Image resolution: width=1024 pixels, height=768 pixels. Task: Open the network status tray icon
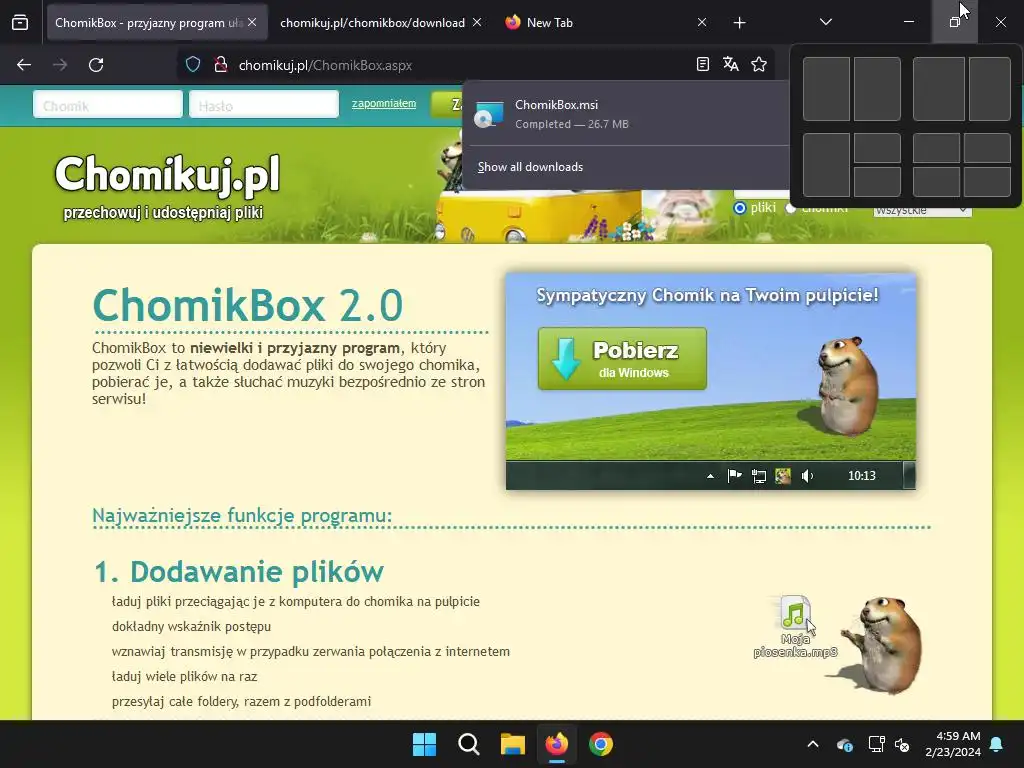point(876,744)
